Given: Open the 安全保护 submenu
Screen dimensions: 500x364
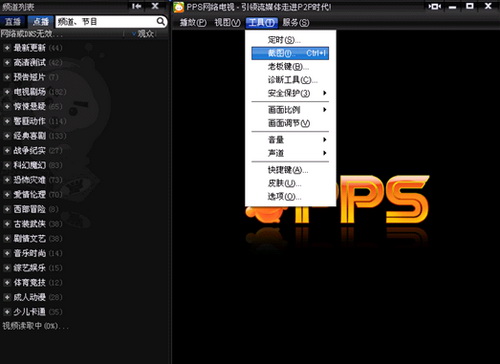Looking at the screenshot, I should coord(290,93).
